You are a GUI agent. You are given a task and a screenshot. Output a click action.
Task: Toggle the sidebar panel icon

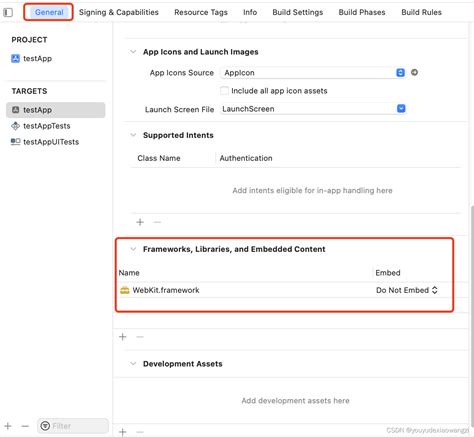coord(8,13)
